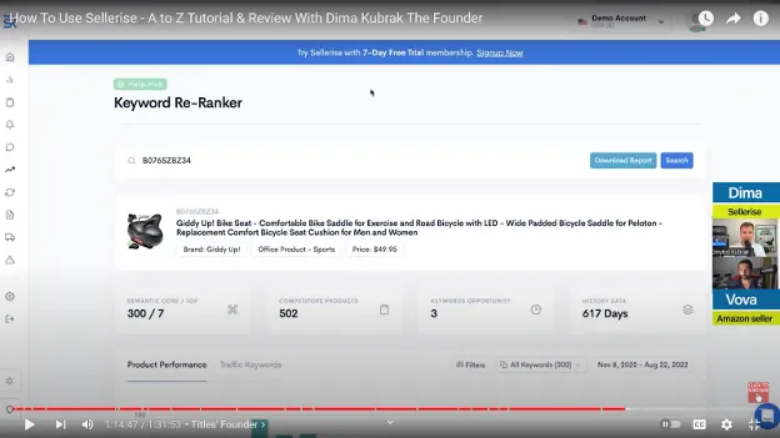Open the Filters button
Screen dimensions: 780x438
(471, 365)
